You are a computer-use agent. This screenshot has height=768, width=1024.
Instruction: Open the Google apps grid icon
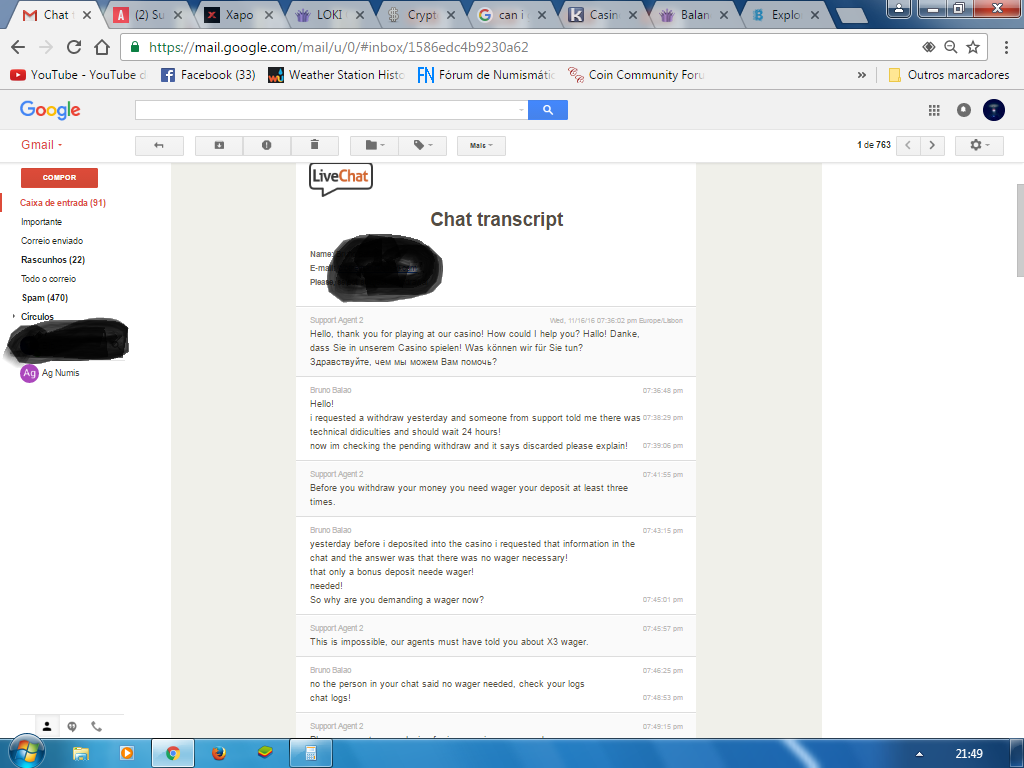coord(934,110)
